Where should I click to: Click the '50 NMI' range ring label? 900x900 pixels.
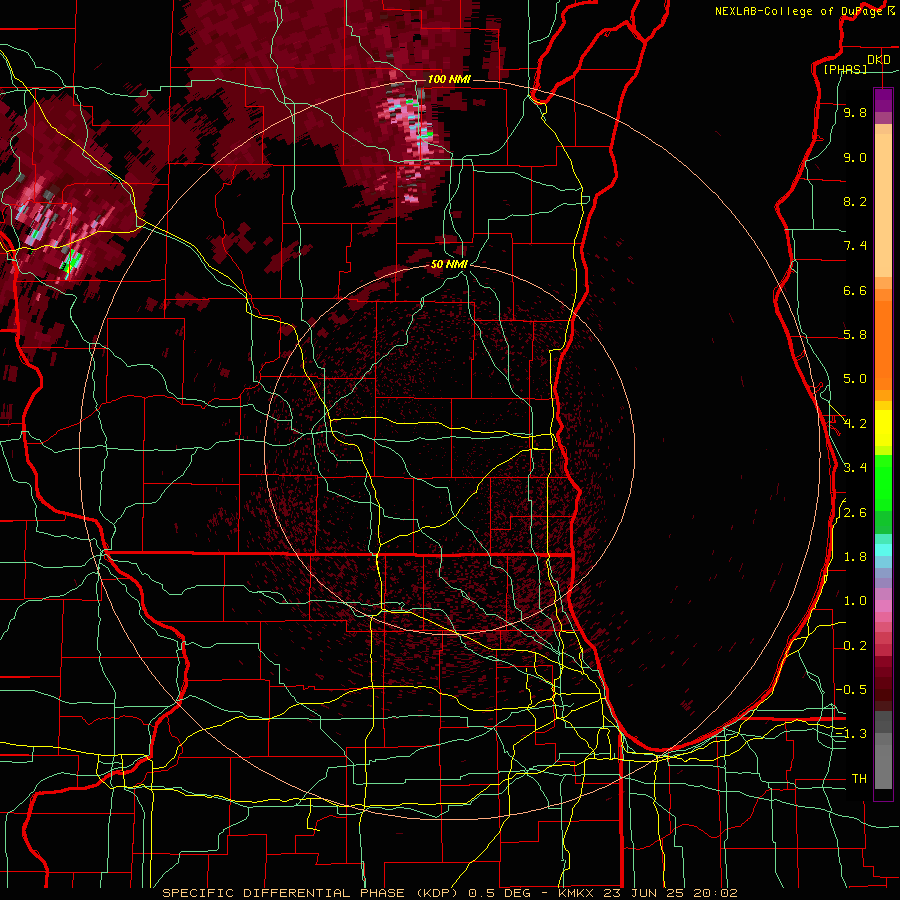pyautogui.click(x=449, y=264)
